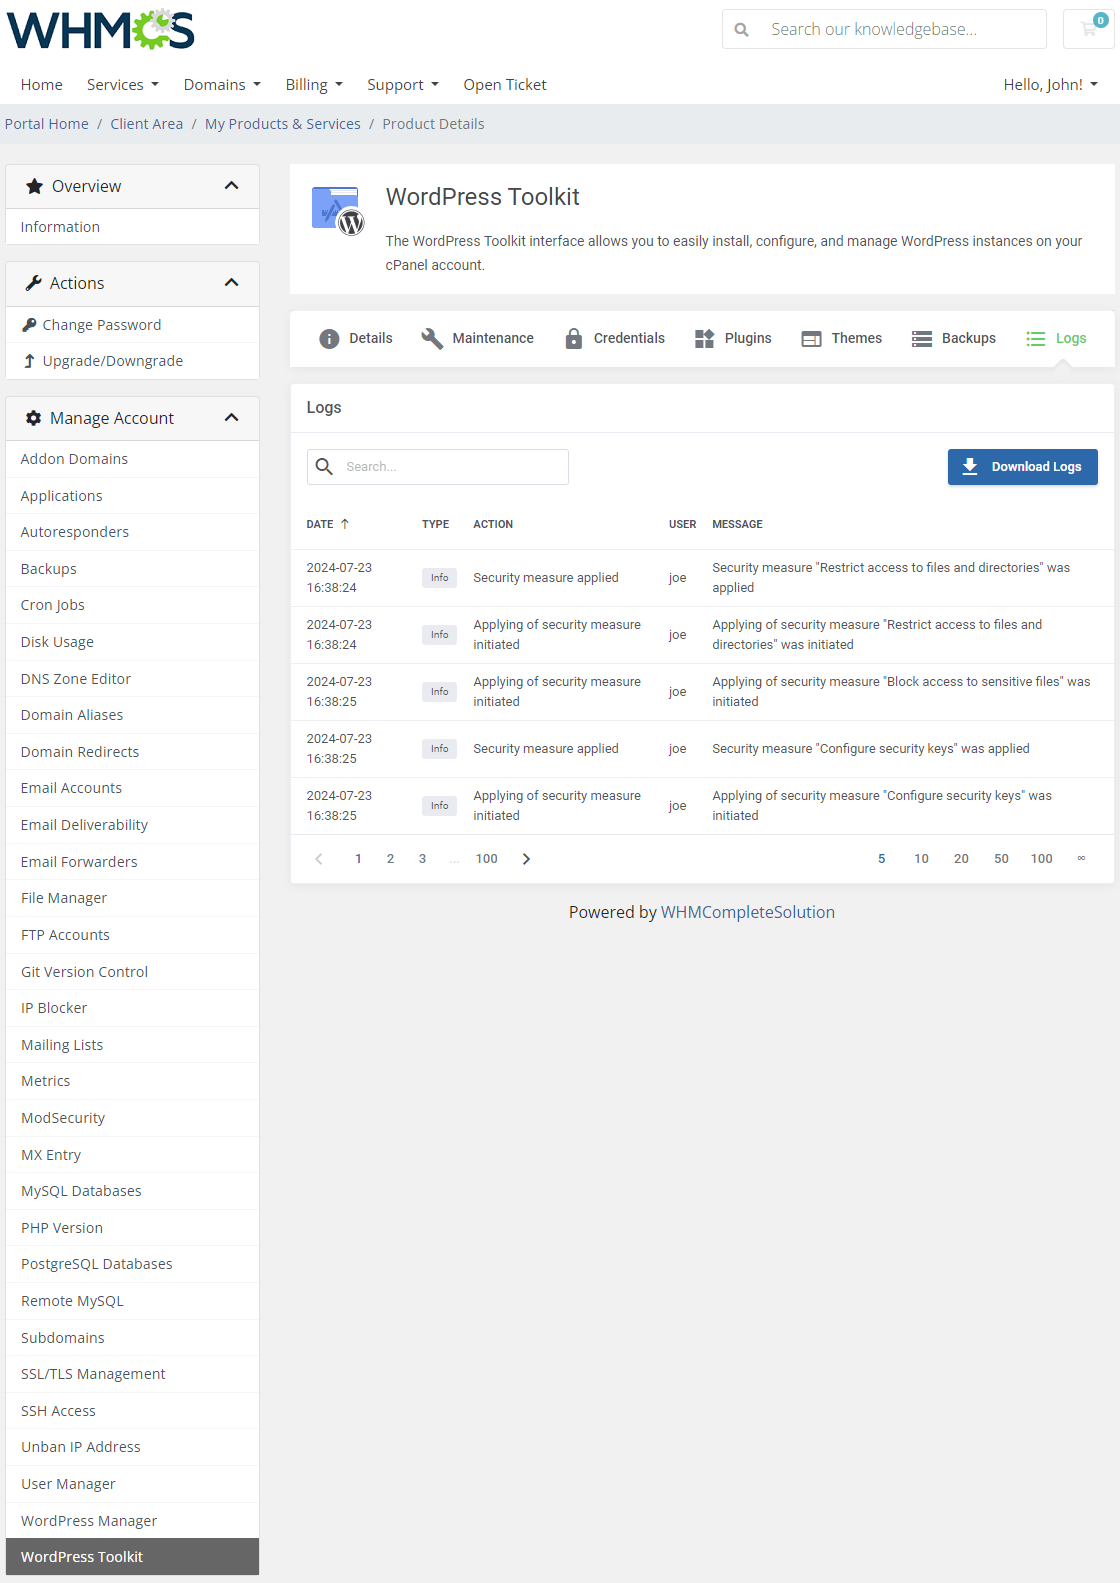
Task: Switch to the Themes tab
Action: [842, 339]
